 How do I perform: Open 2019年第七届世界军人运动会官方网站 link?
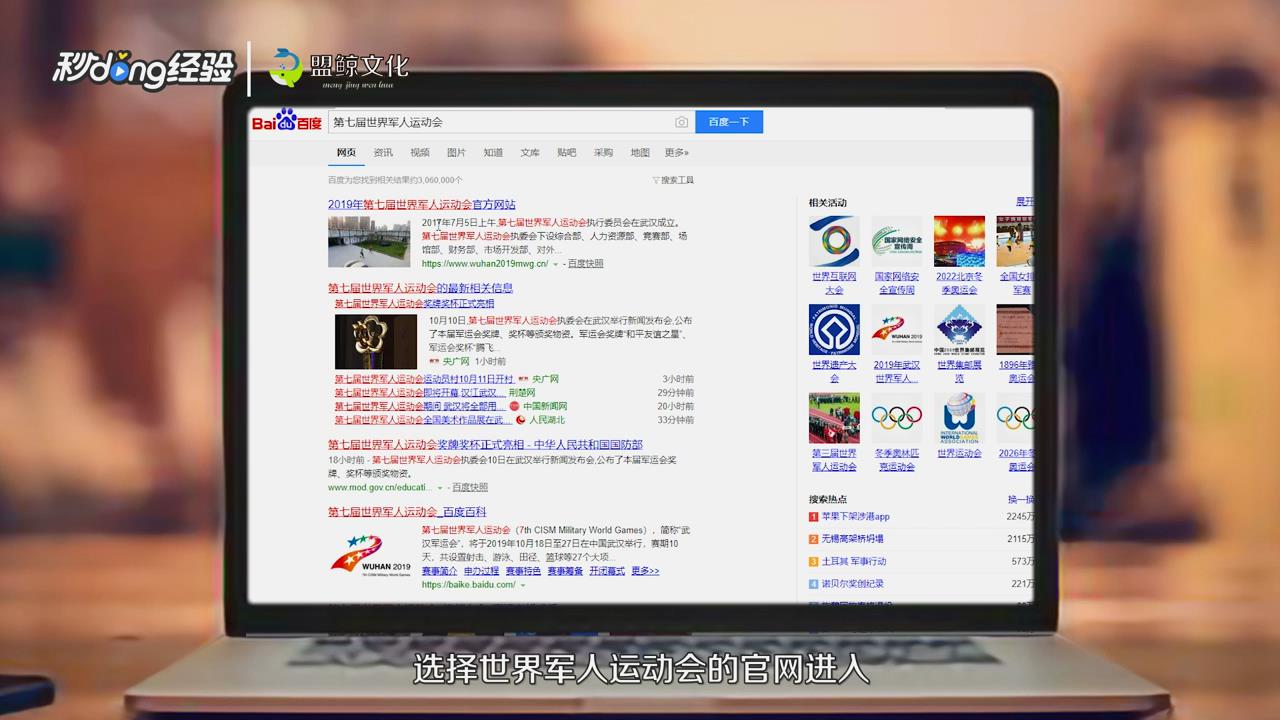pyautogui.click(x=422, y=204)
